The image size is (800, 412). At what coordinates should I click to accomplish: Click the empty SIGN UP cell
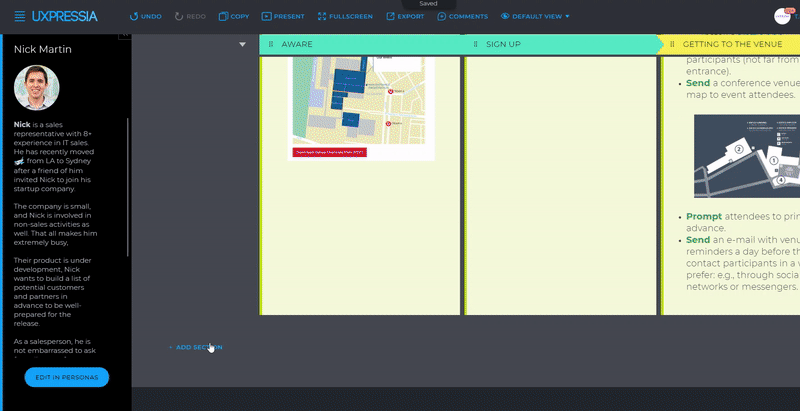coord(561,186)
